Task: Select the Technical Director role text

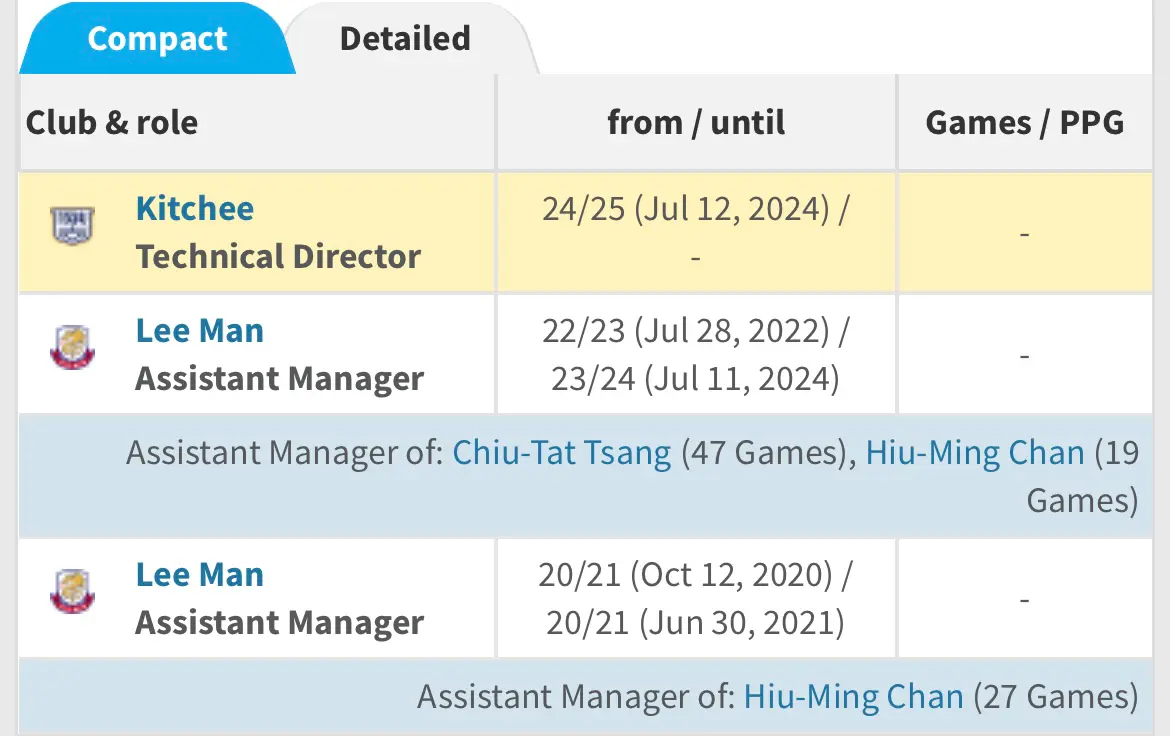Action: 278,257
